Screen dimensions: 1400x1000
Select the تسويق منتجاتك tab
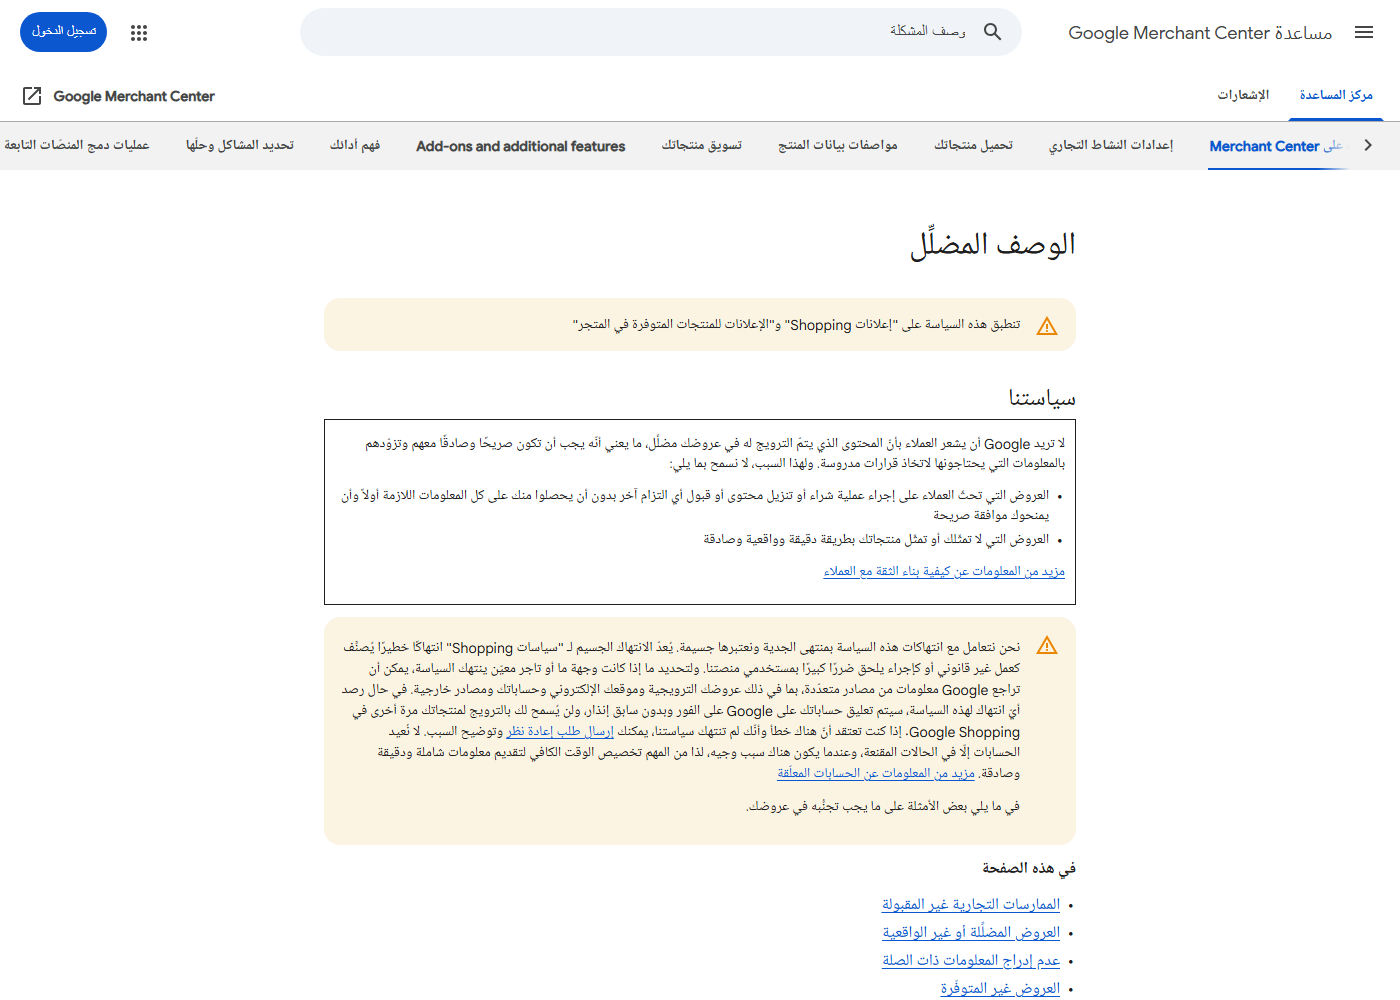pos(702,146)
